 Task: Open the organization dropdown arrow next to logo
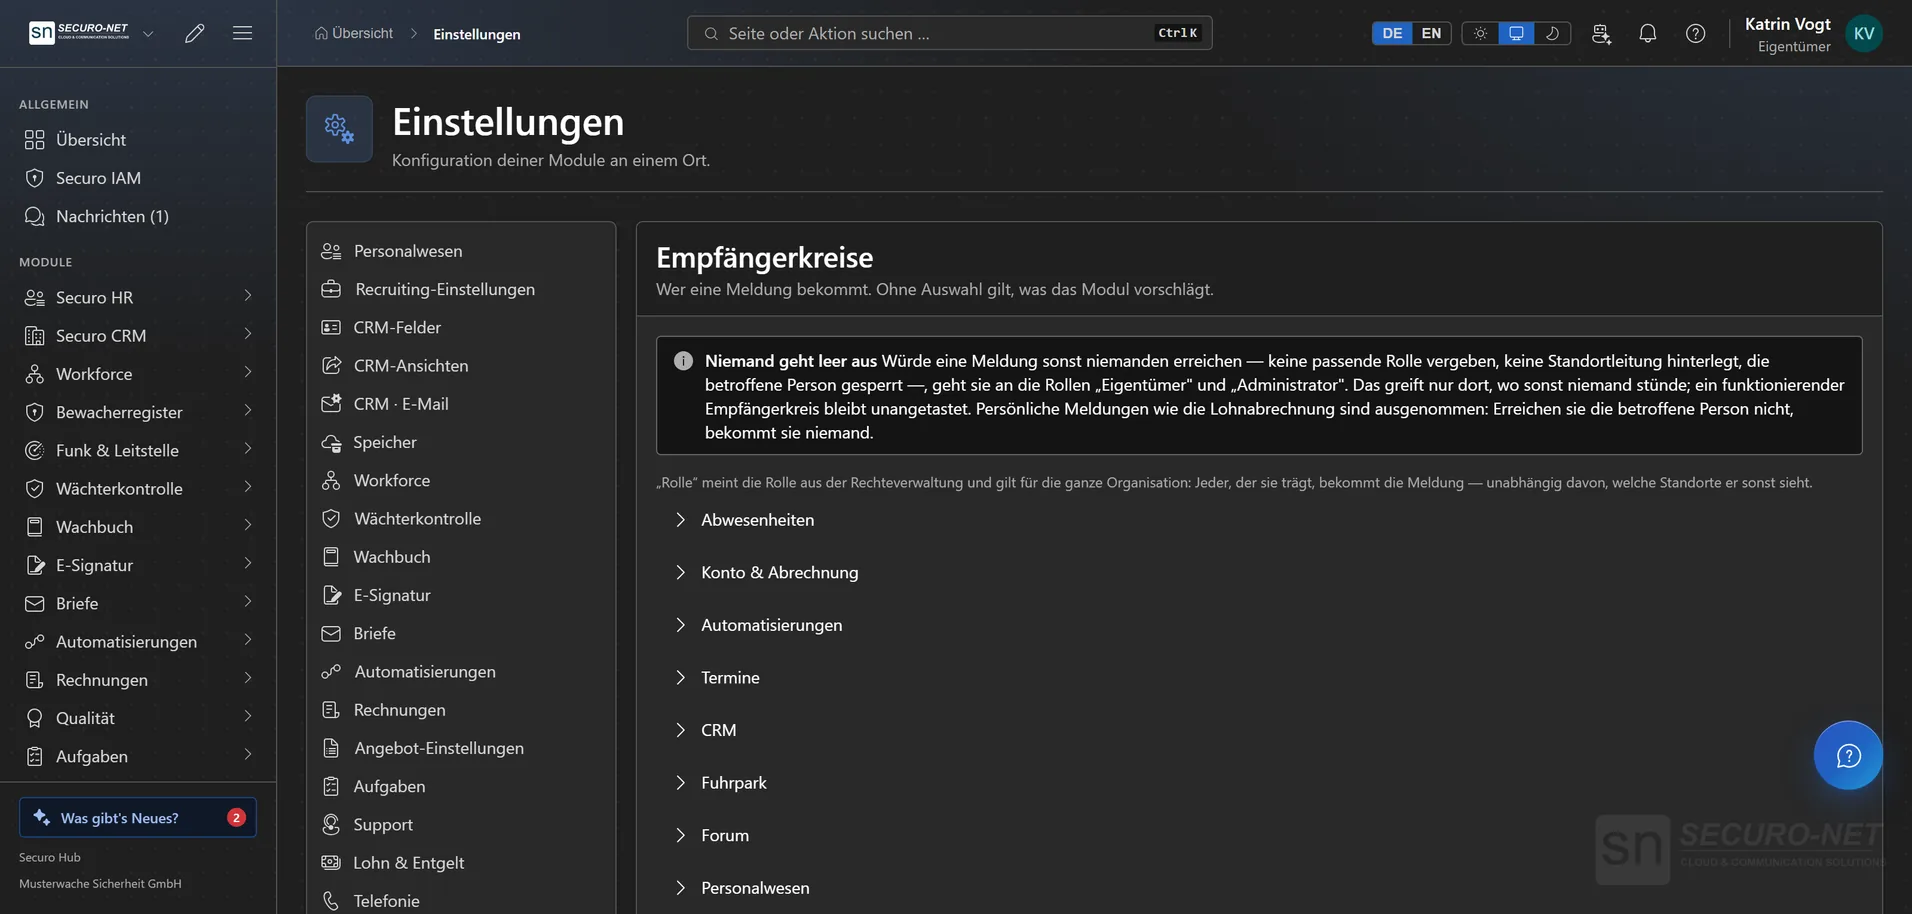(x=148, y=33)
